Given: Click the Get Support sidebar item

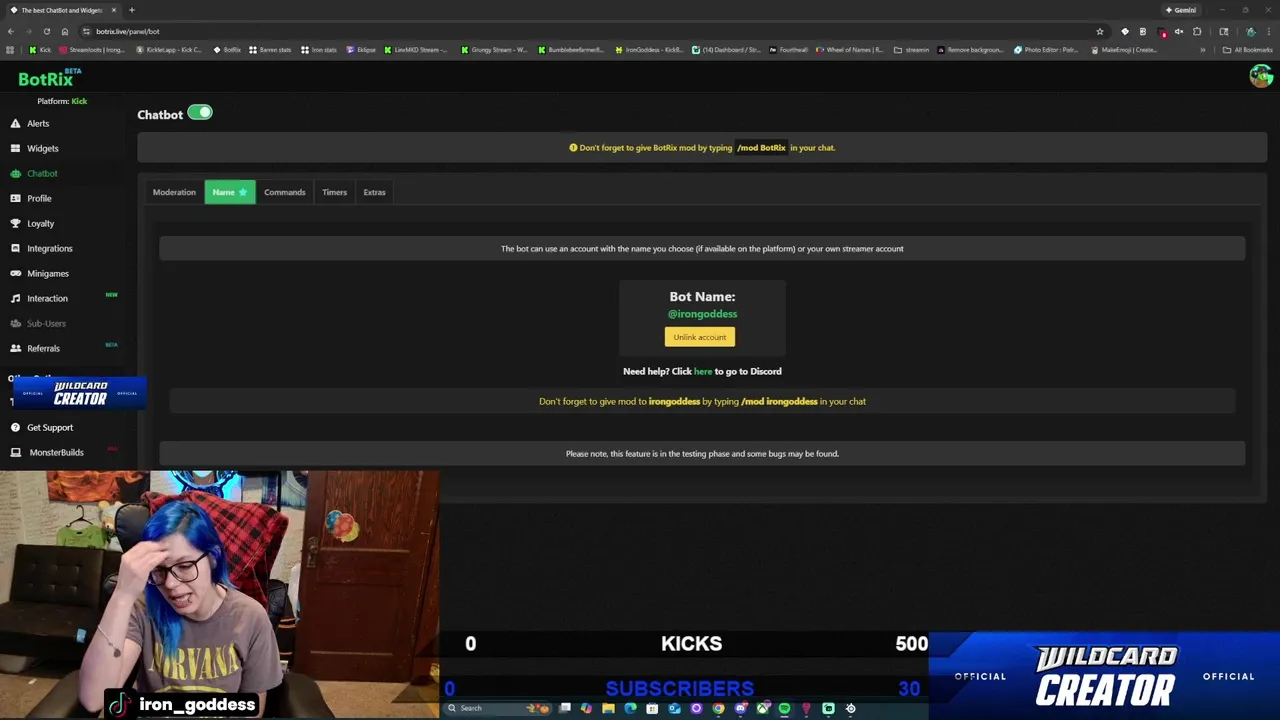Looking at the screenshot, I should click(x=49, y=427).
